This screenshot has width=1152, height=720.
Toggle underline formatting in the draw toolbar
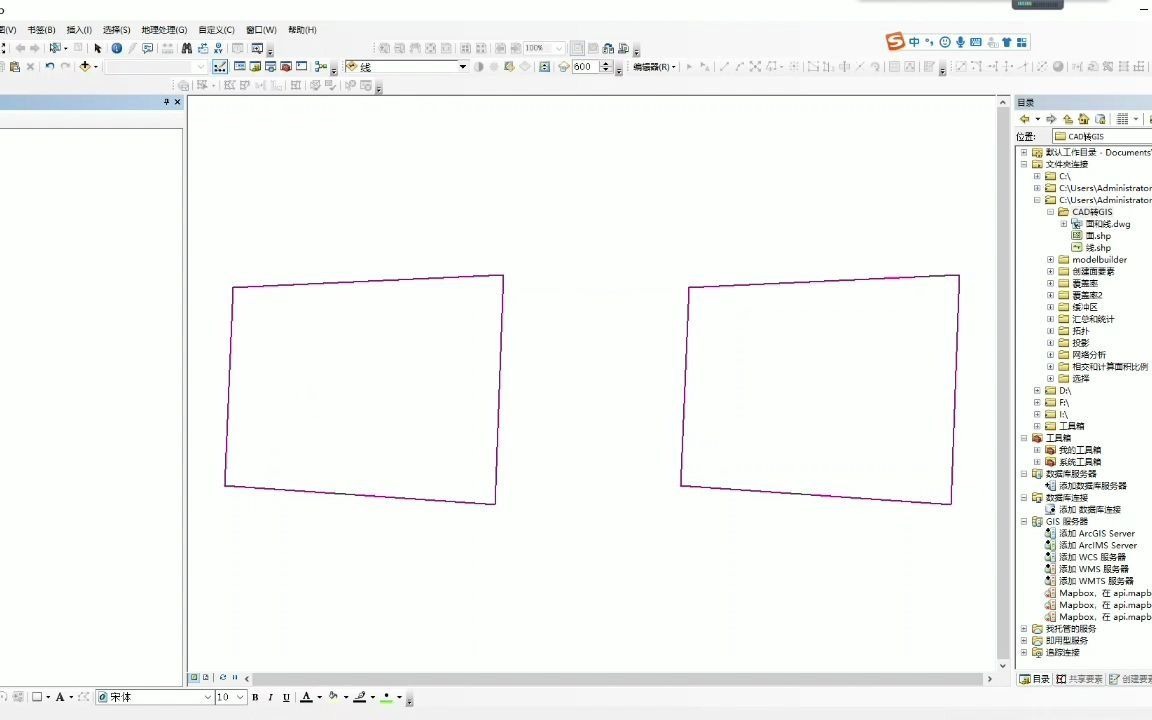[x=286, y=697]
